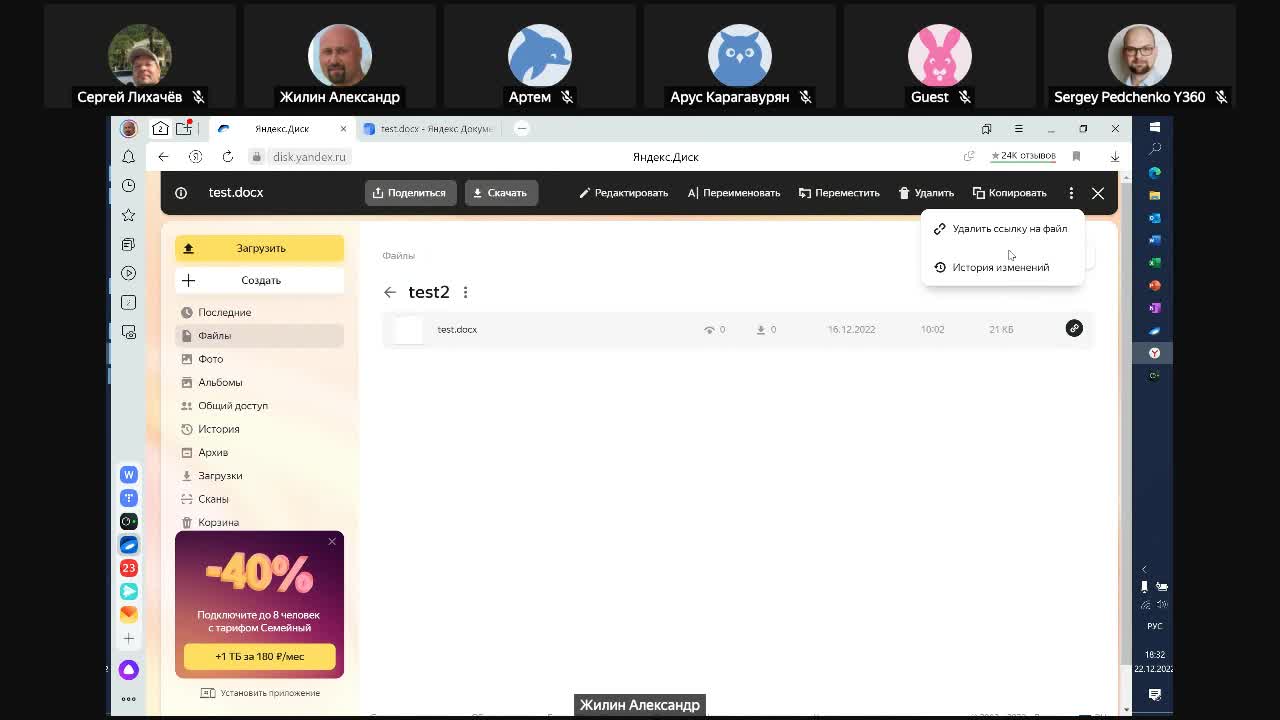The image size is (1280, 720).
Task: Click the +1 ТБ за 180 ₽/мес button
Action: coord(259,656)
